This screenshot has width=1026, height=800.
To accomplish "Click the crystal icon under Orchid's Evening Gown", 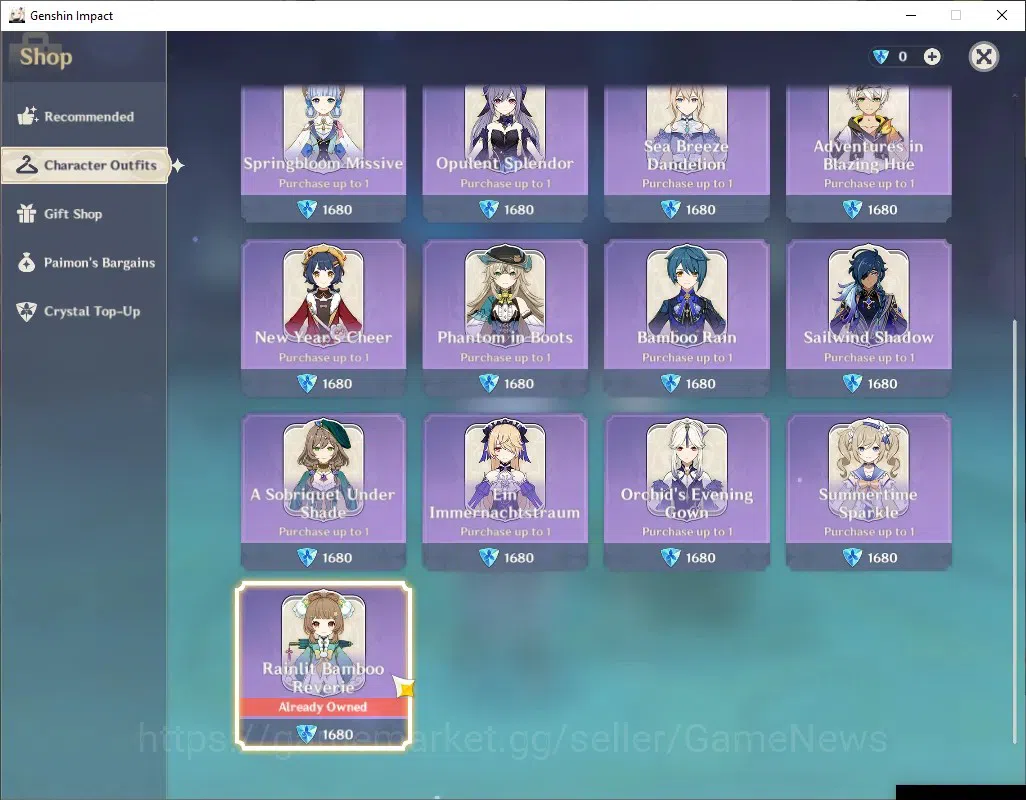I will 671,557.
